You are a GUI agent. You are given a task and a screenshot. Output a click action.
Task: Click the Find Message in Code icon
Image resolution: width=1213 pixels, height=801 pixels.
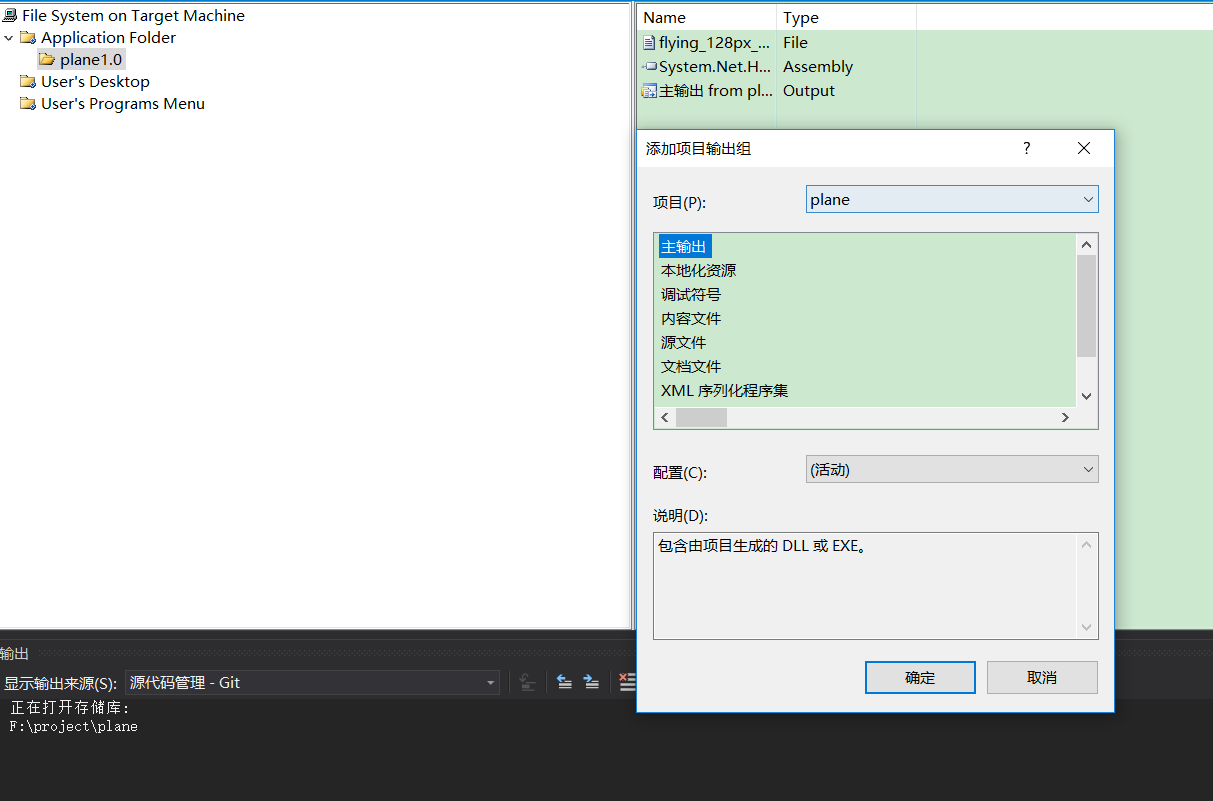coord(528,682)
